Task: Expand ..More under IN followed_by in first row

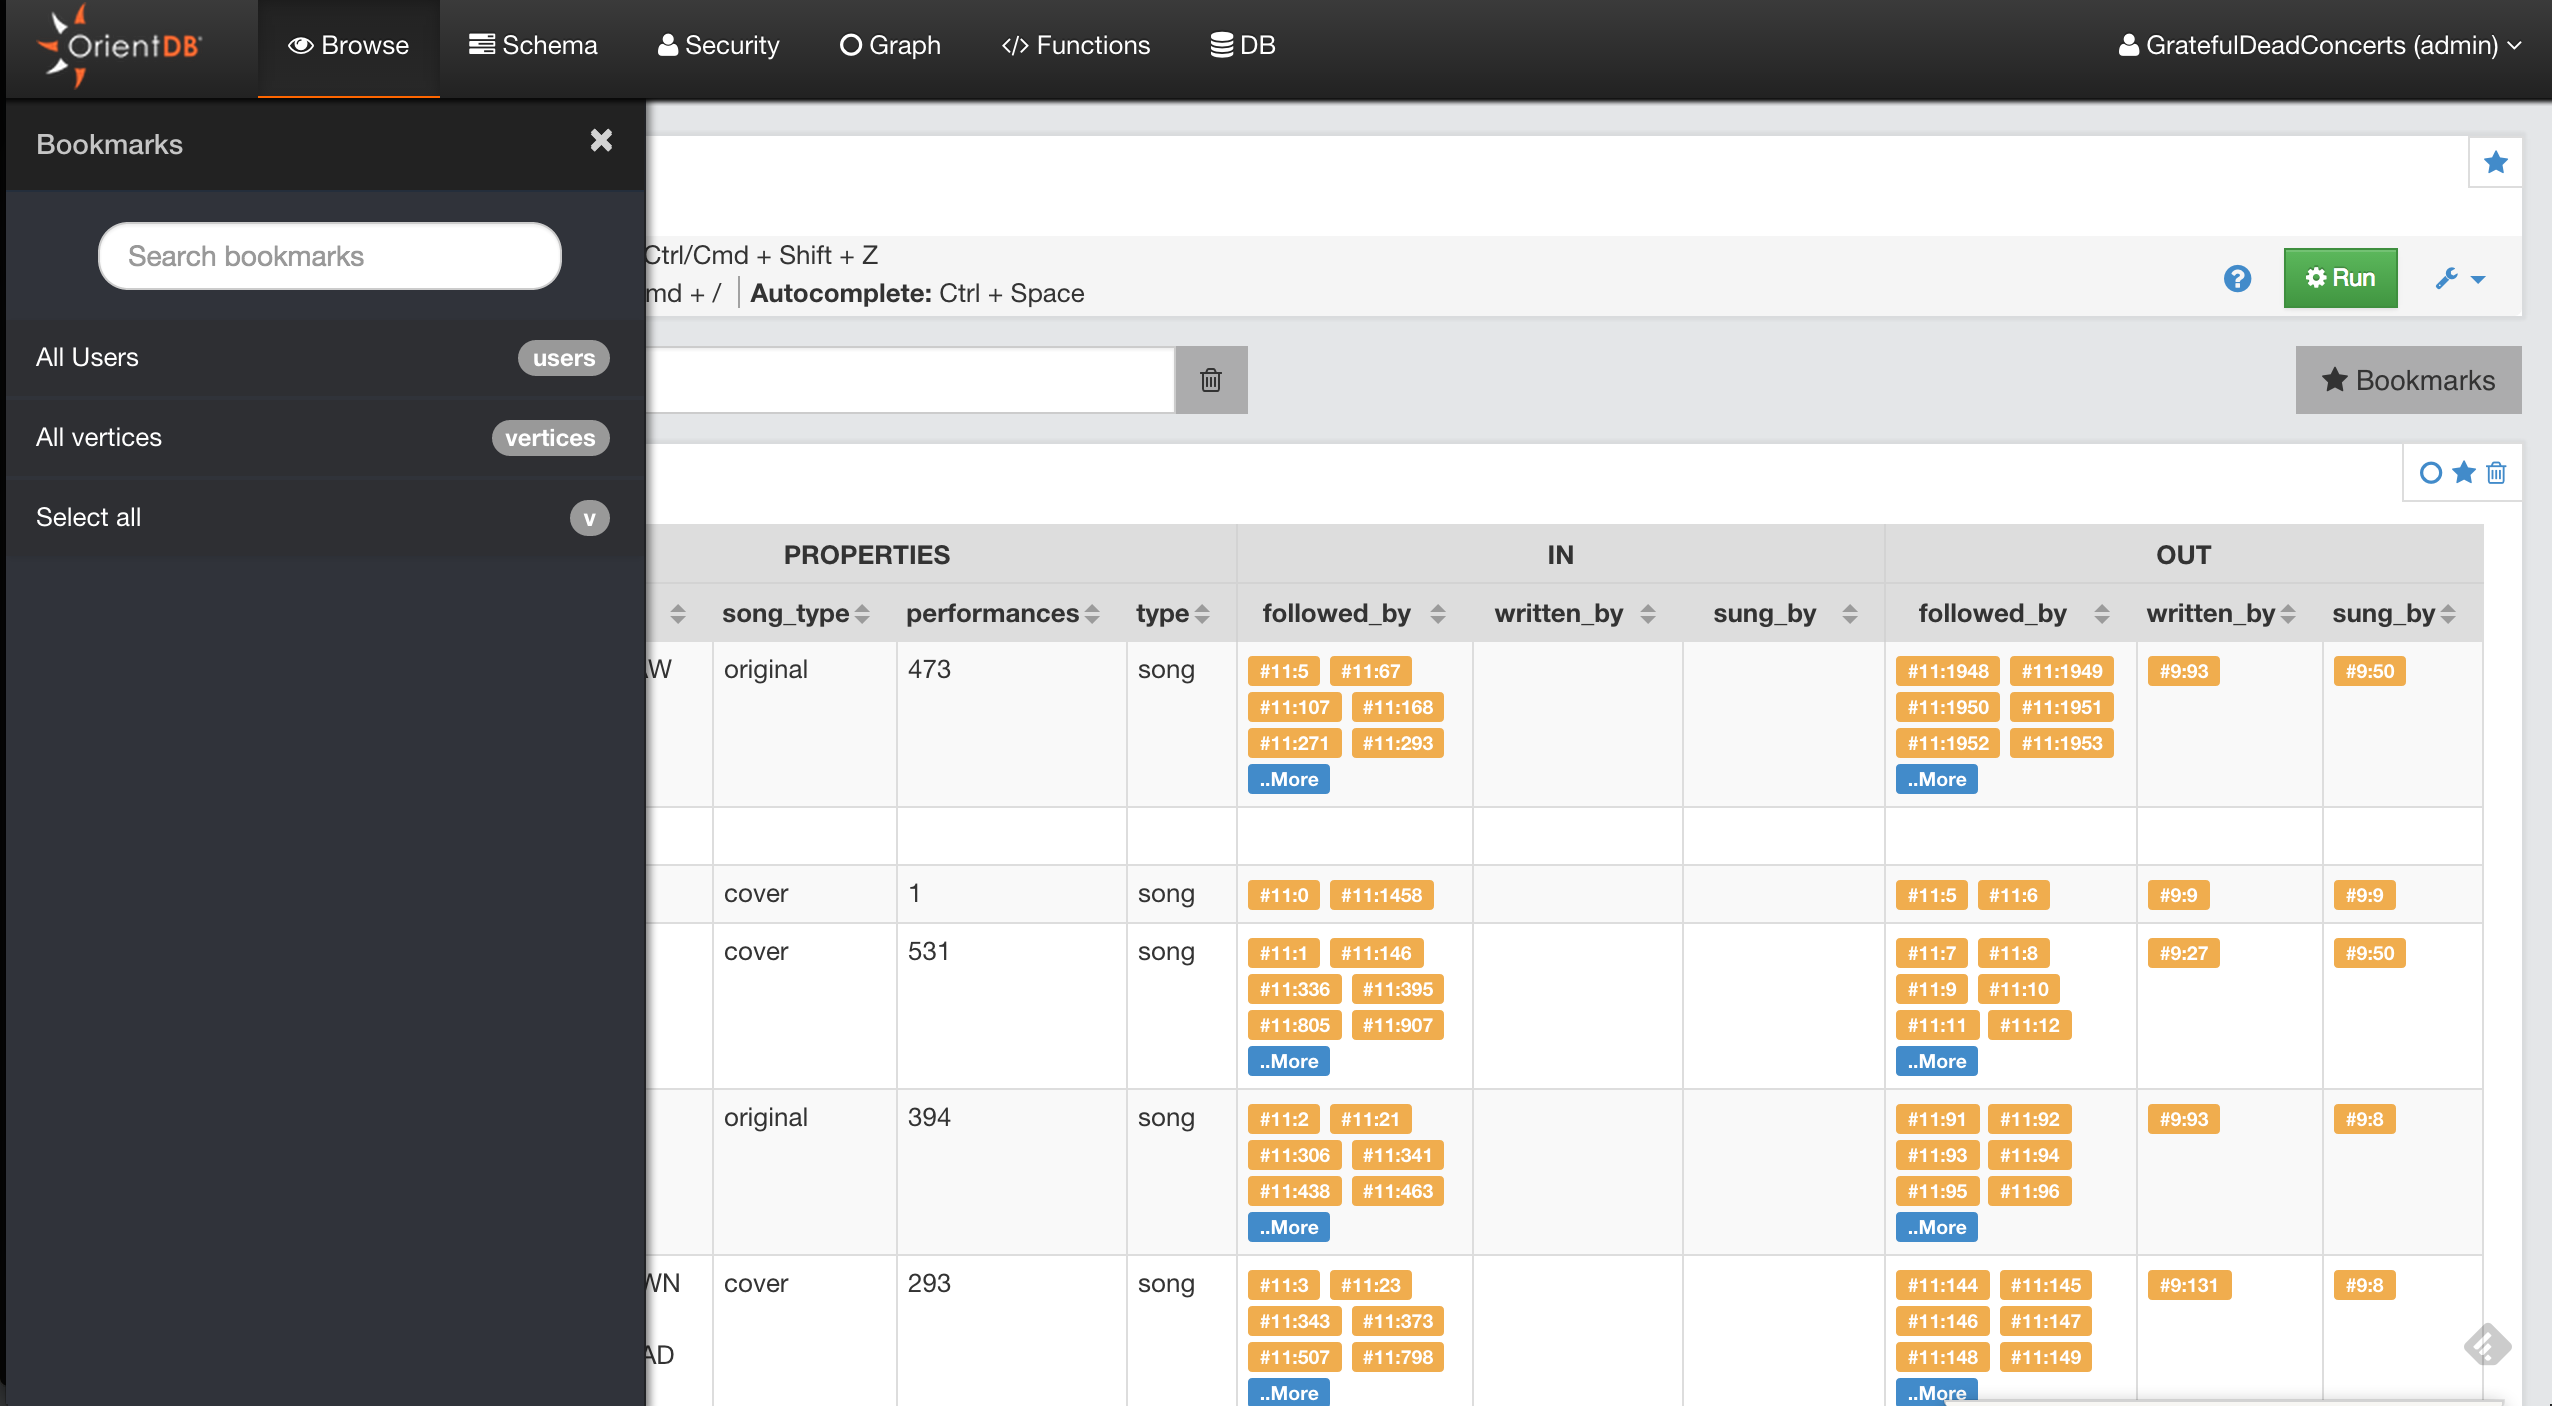Action: pos(1288,779)
